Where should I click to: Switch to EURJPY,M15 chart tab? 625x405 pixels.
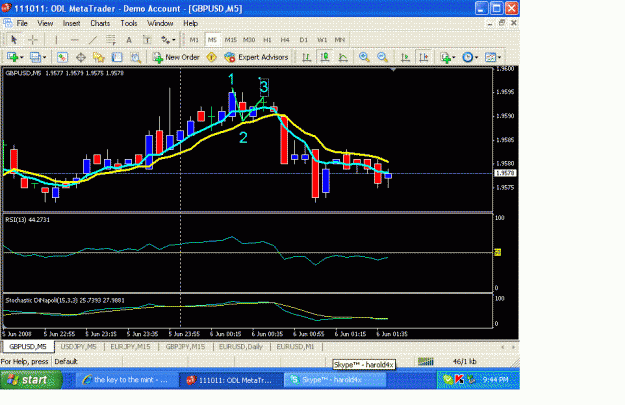point(130,347)
